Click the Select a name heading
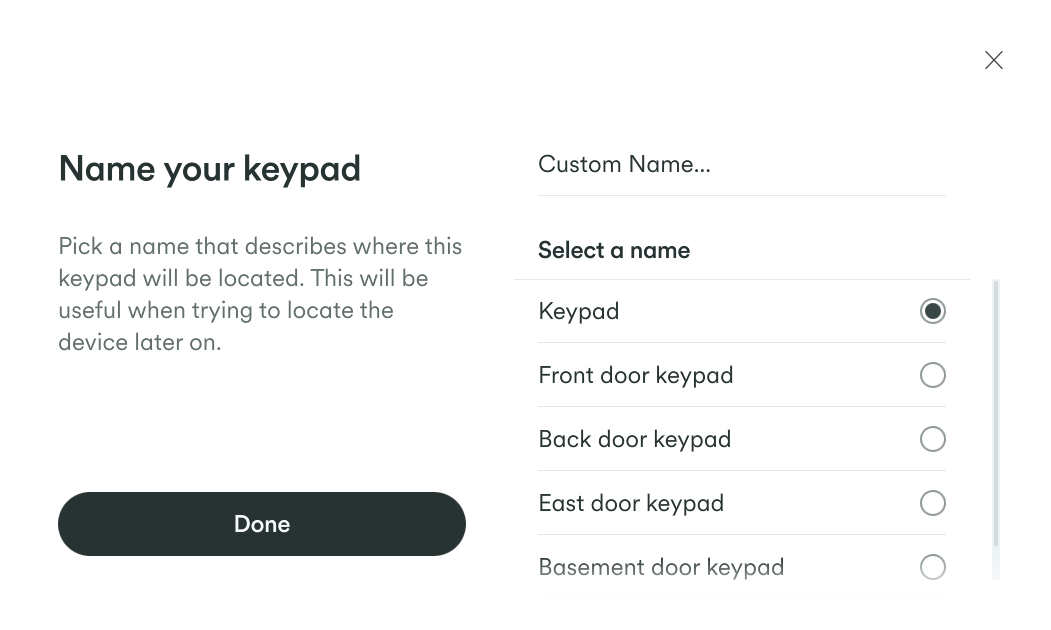This screenshot has height=630, width=1051. [613, 250]
